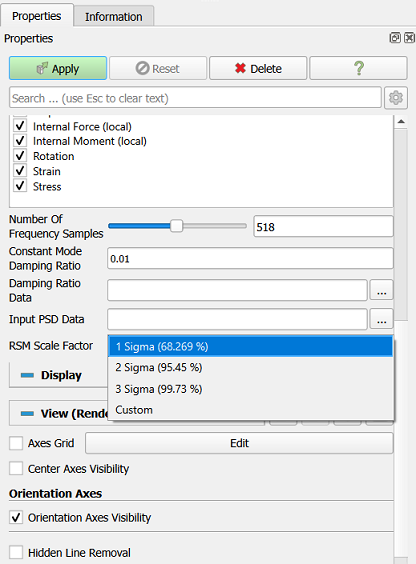
Task: Close the Properties panel with X icon
Action: pos(409,37)
